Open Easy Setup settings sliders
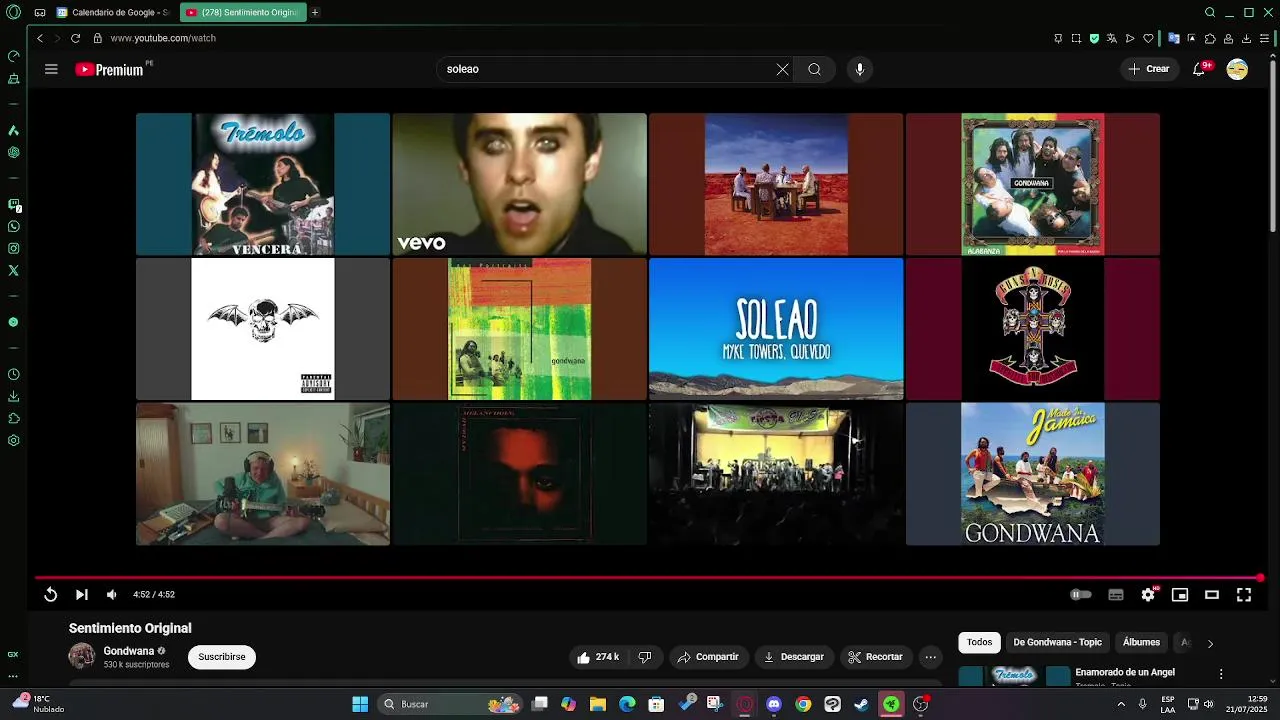 coord(1264,38)
